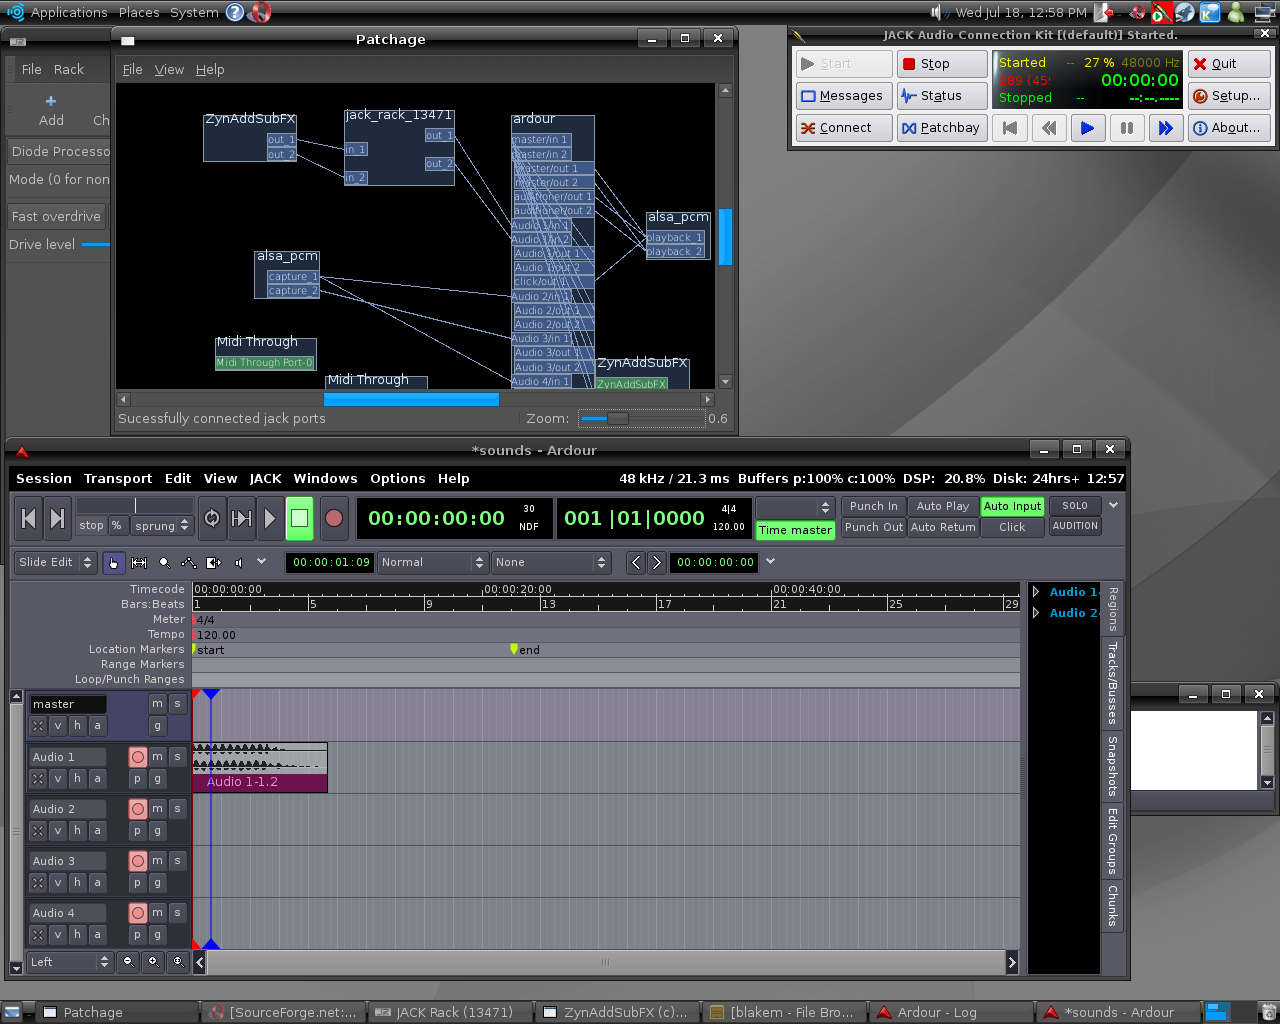Click JACK Control fast-forward button

1165,128
